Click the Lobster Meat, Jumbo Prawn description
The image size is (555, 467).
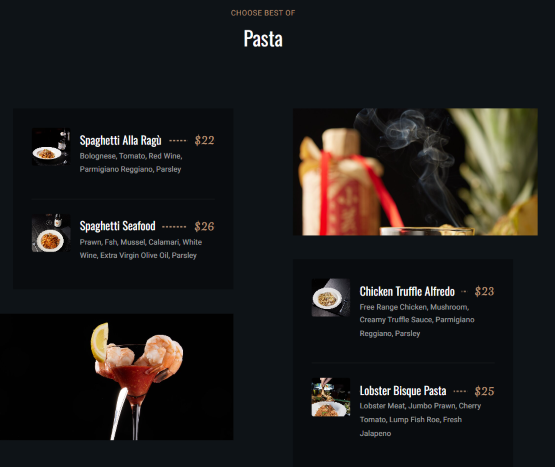point(420,420)
